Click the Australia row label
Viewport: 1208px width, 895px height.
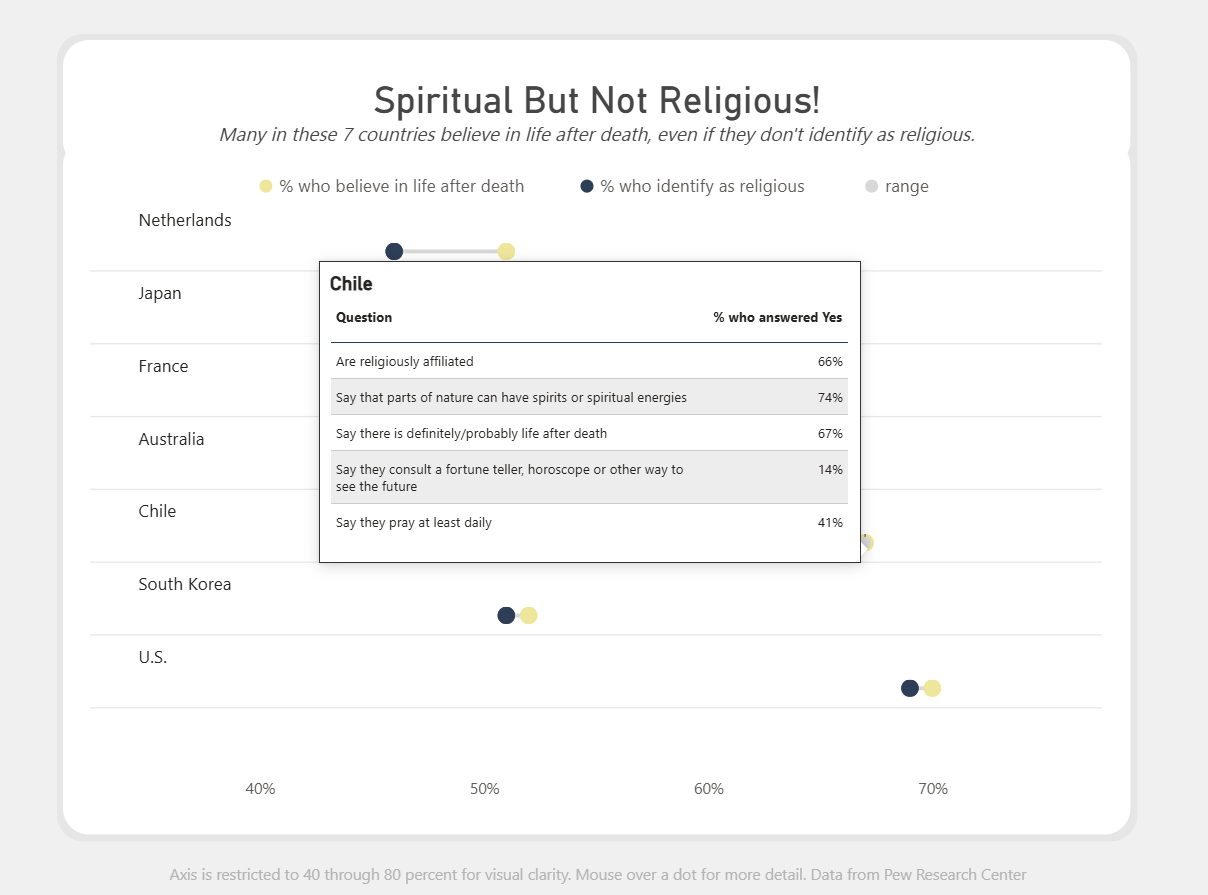click(171, 439)
